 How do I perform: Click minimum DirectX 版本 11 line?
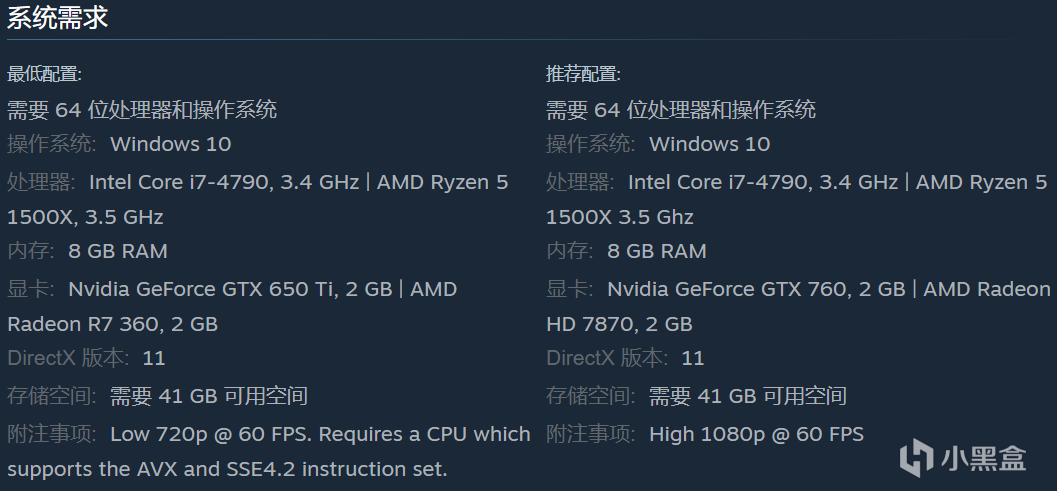[86, 358]
